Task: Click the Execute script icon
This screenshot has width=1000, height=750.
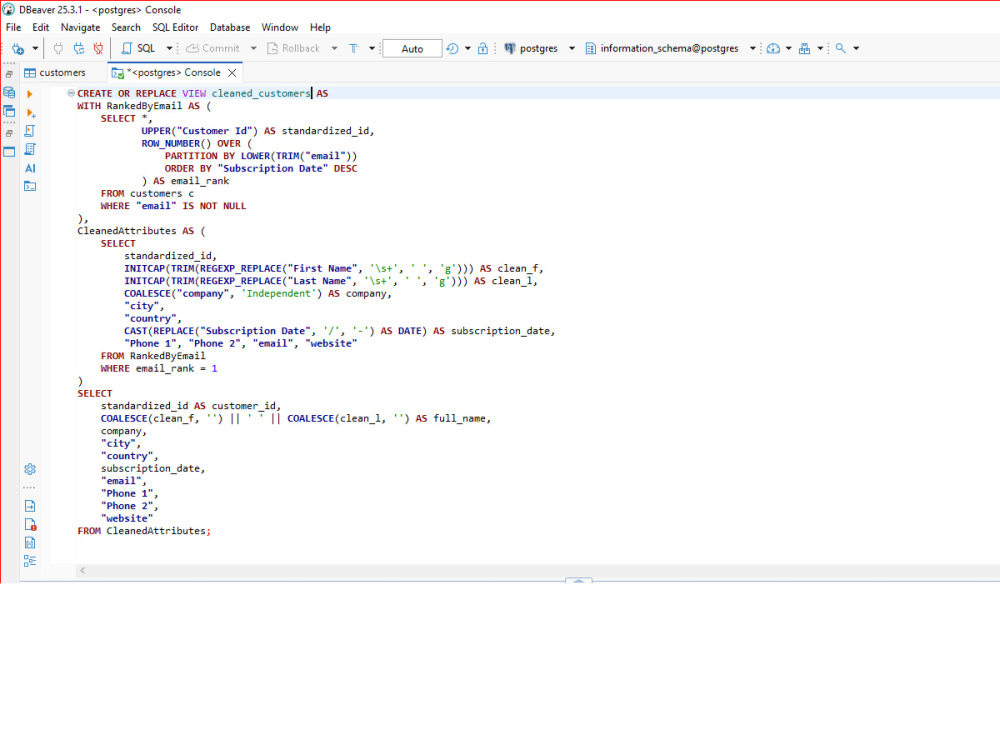Action: point(30,131)
